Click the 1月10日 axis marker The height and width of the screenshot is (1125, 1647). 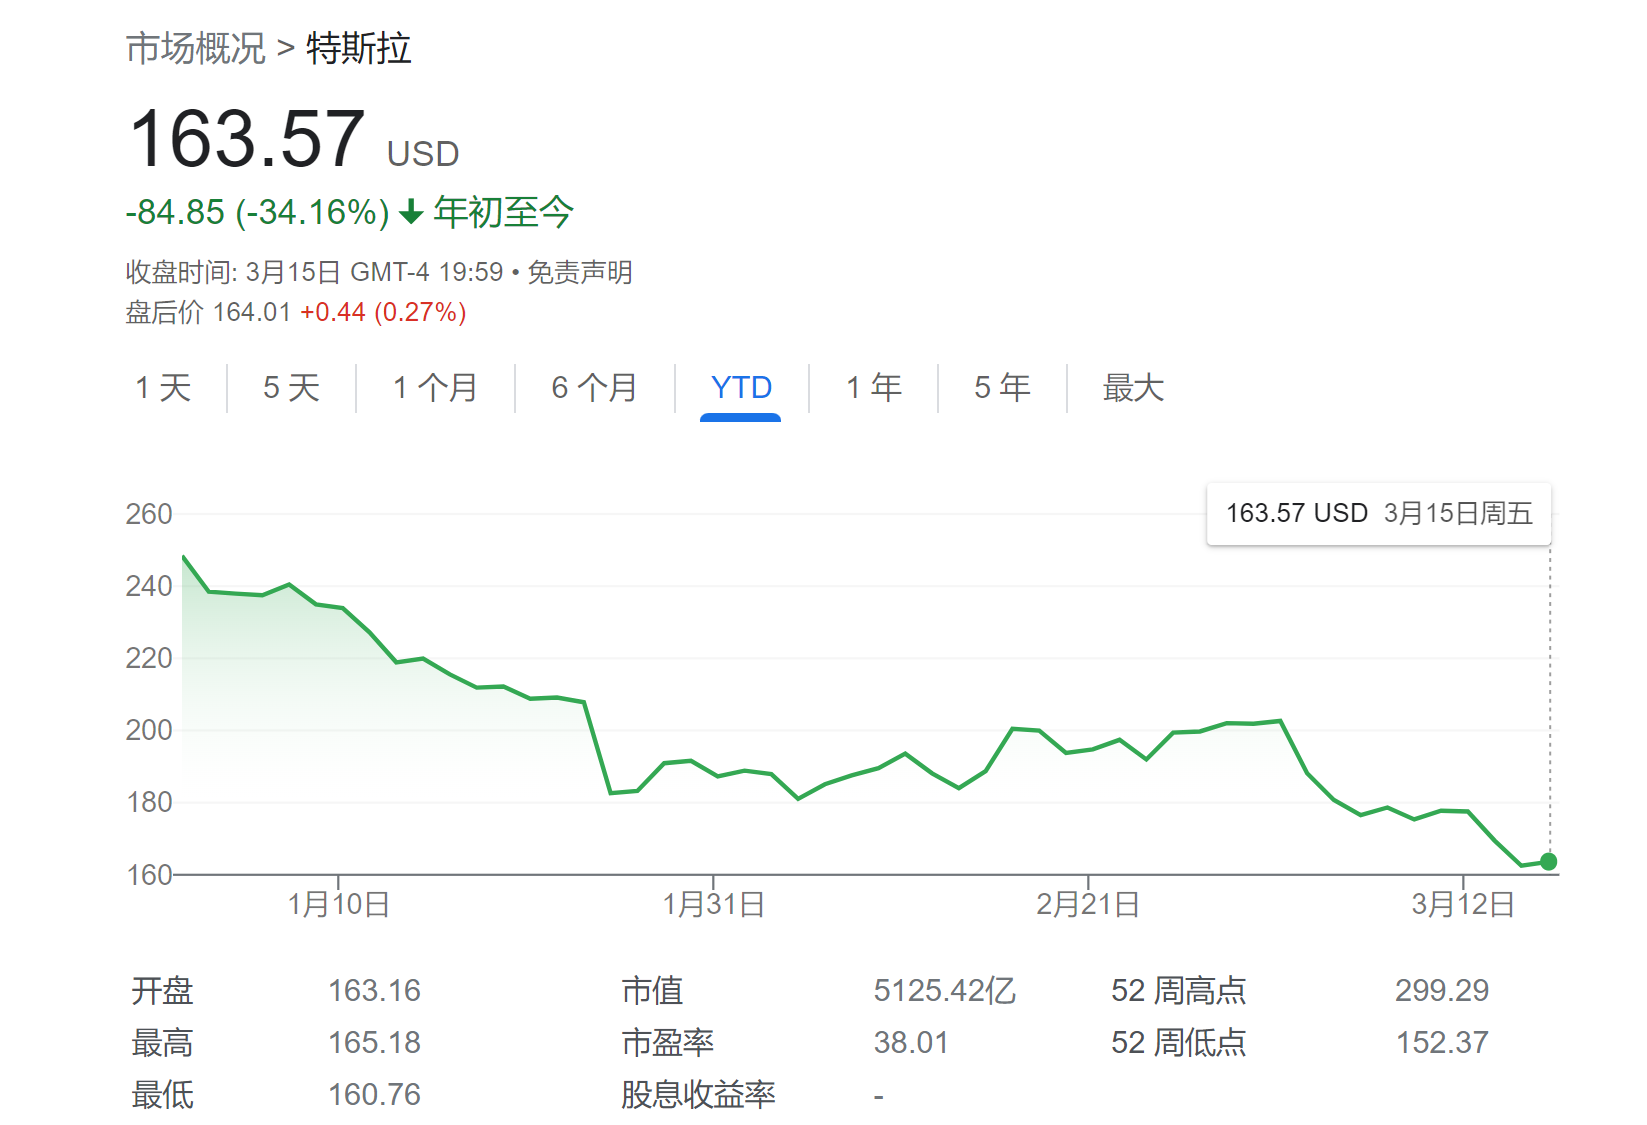pyautogui.click(x=339, y=904)
